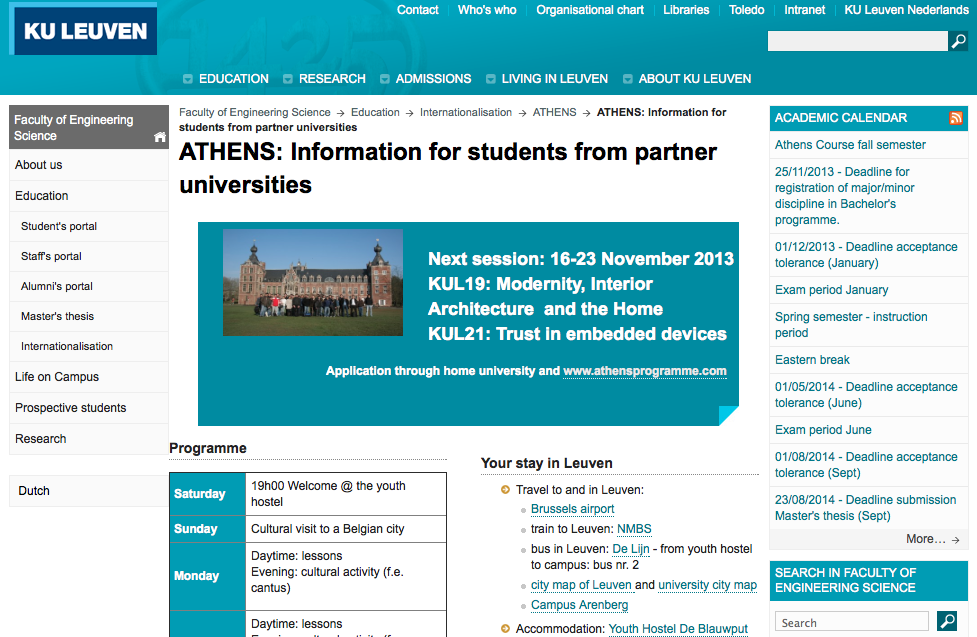The width and height of the screenshot is (977, 637).
Task: Click More… in the academic calendar
Action: 932,539
